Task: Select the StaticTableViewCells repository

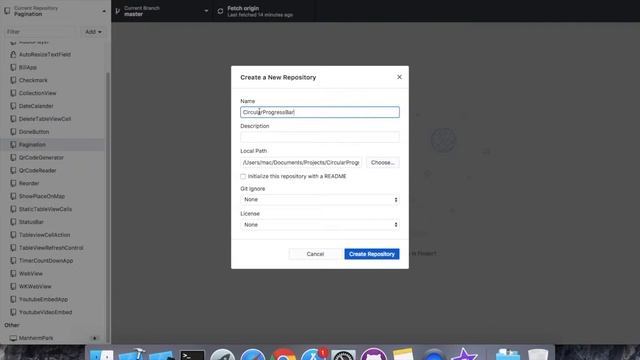Action: point(53,209)
